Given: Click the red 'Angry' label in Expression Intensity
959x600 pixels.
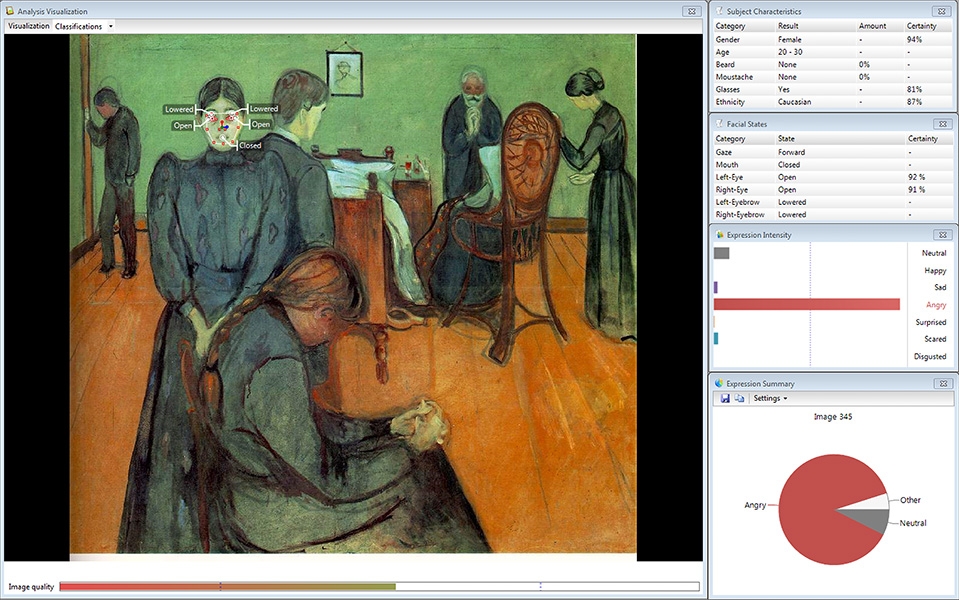Looking at the screenshot, I should pyautogui.click(x=936, y=305).
